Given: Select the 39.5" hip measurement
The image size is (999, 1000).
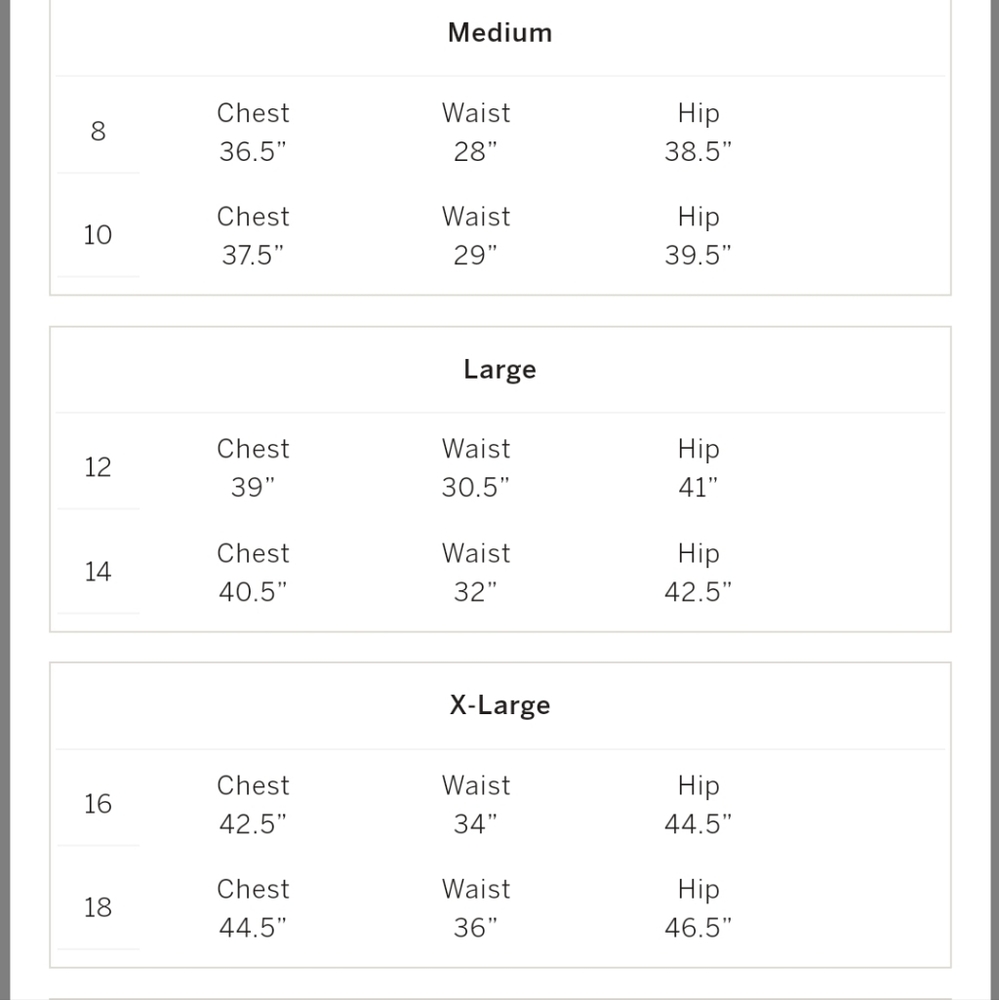Looking at the screenshot, I should coord(698,255).
